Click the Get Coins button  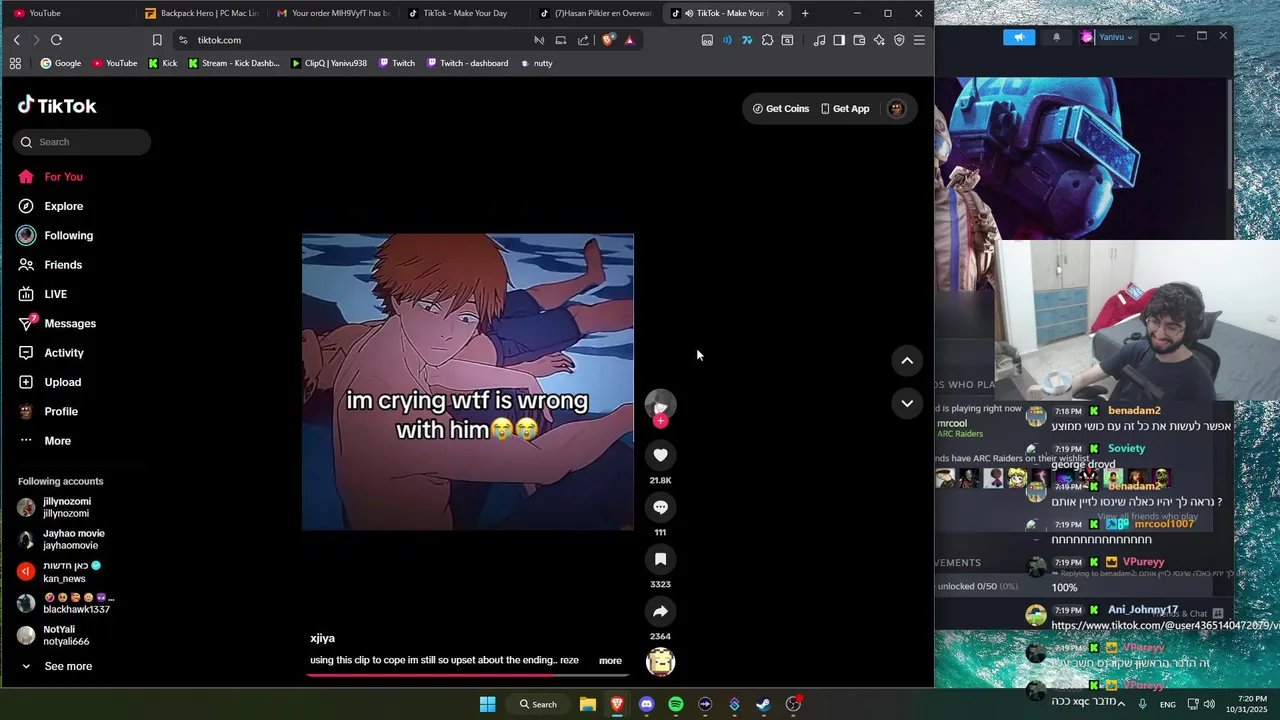(781, 109)
